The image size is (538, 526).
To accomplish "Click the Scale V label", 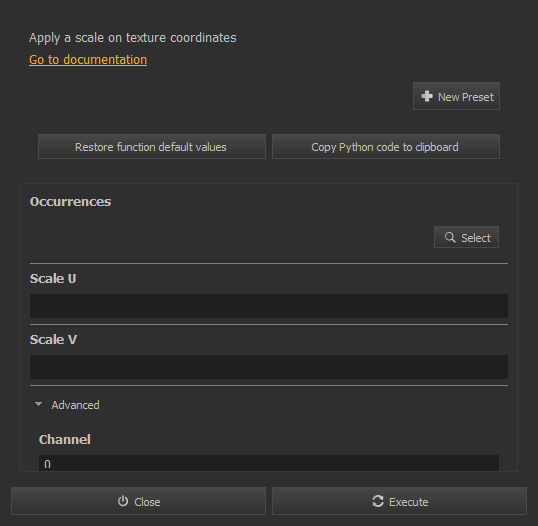I will (x=53, y=340).
